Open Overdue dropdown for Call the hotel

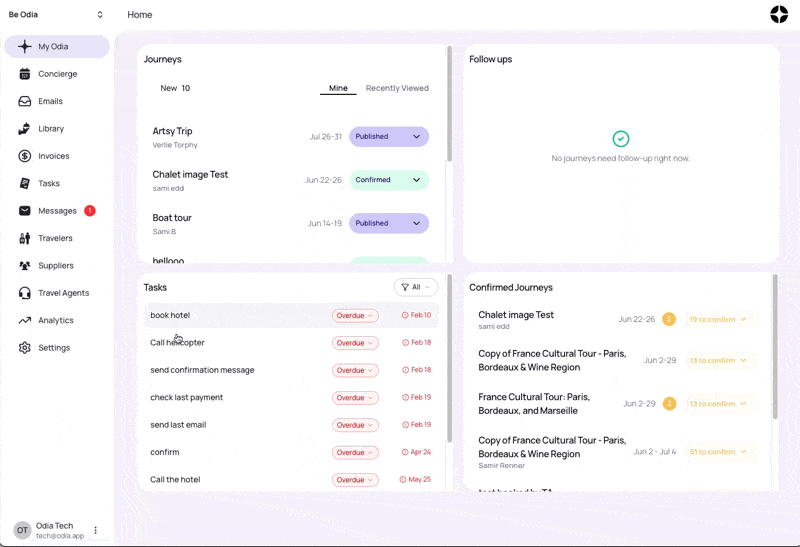click(x=355, y=480)
